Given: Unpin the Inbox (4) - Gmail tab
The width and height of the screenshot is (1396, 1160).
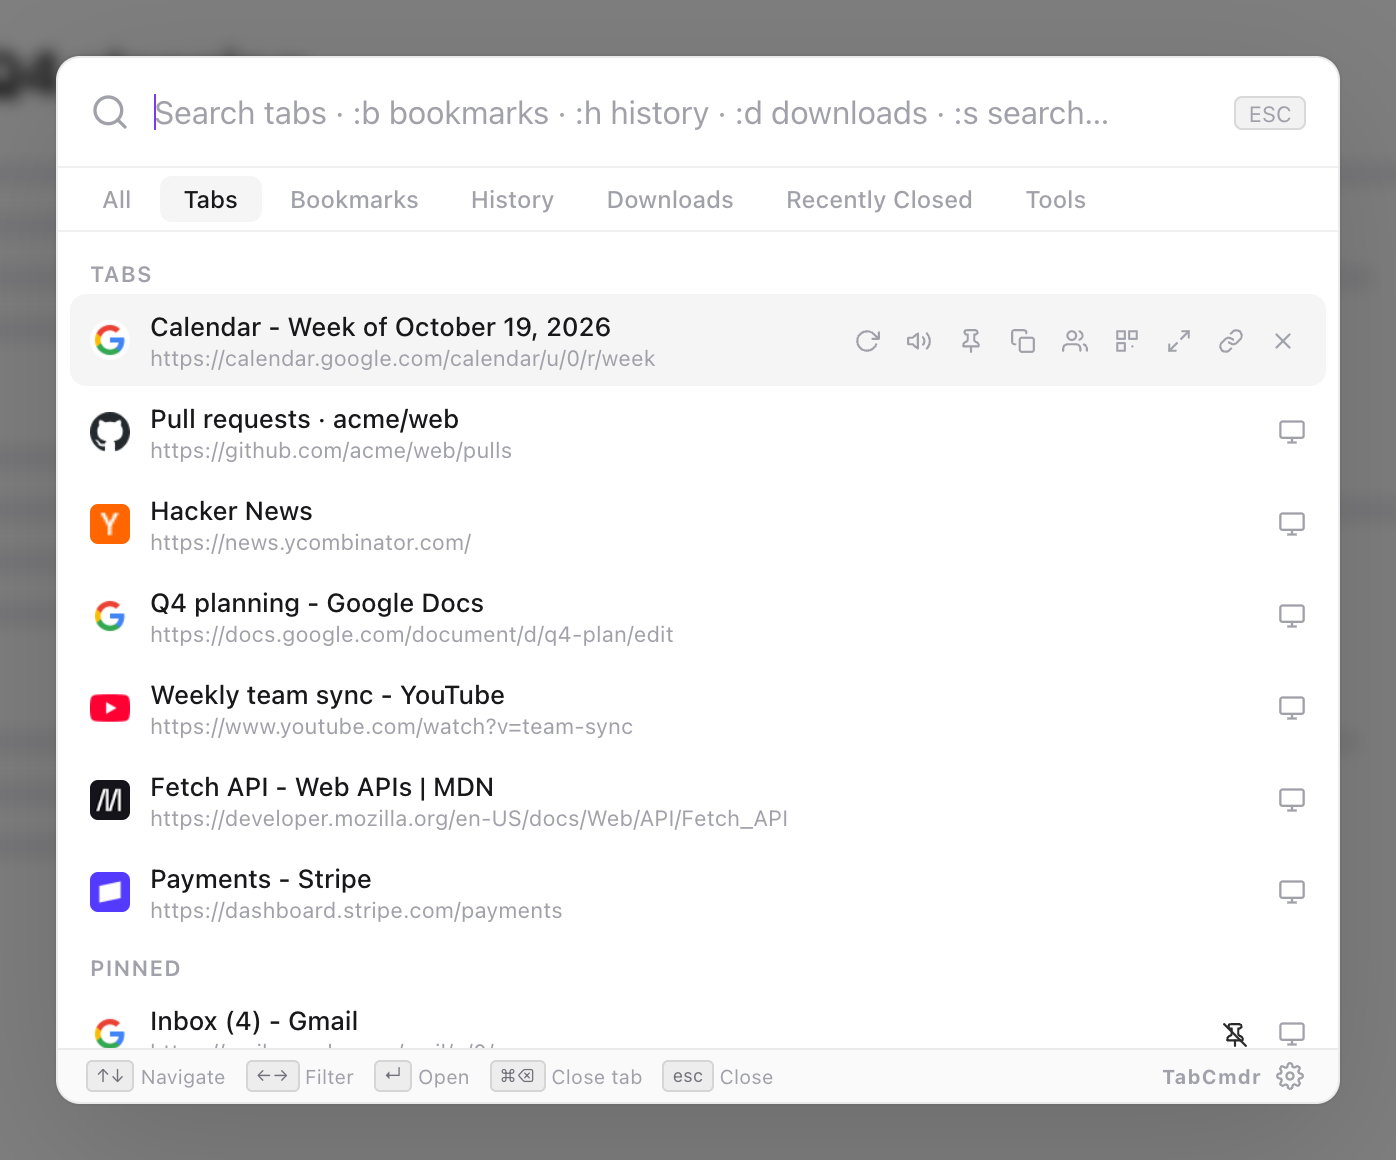Looking at the screenshot, I should point(1236,1034).
